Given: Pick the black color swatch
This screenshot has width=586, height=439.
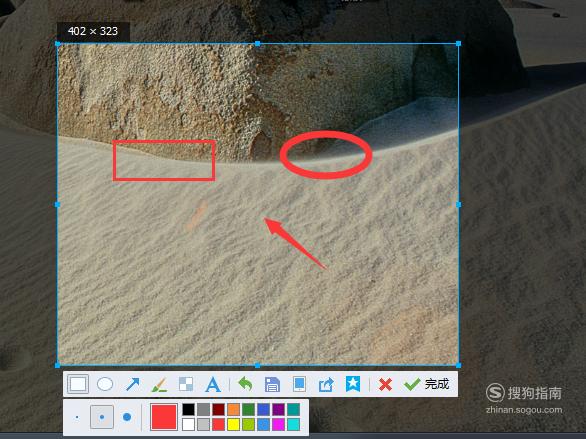Looking at the screenshot, I should 188,409.
